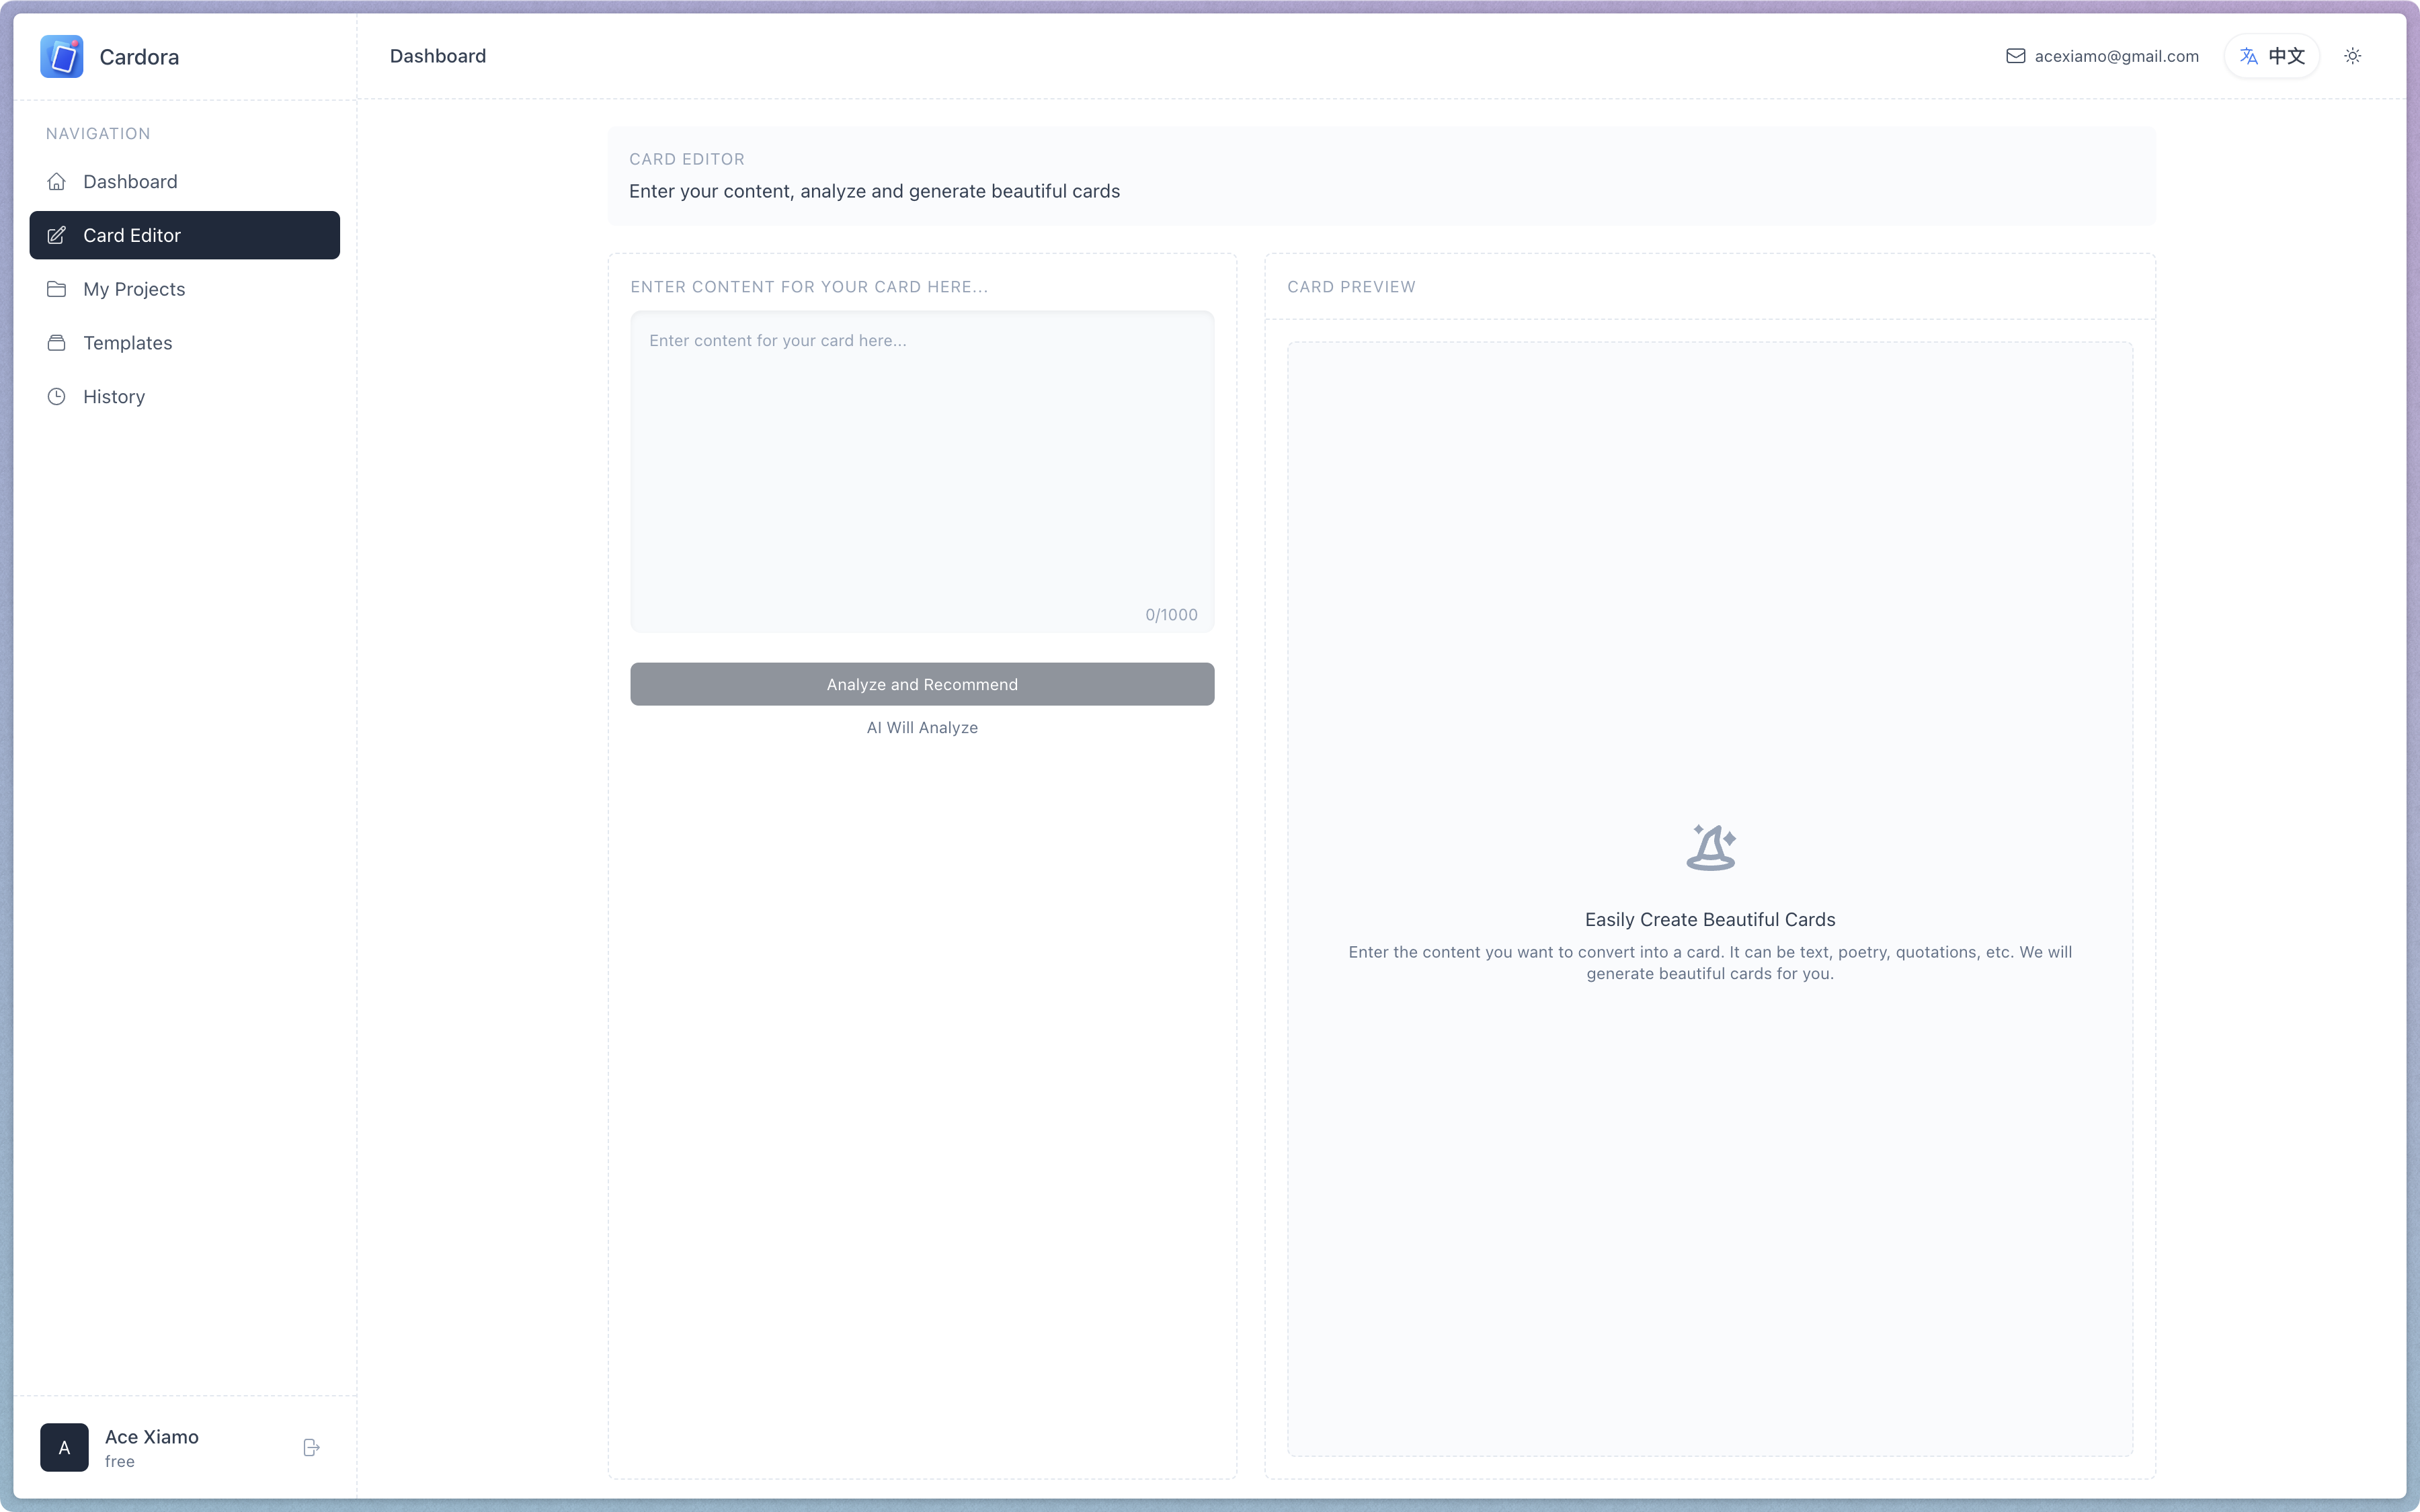Click the Cardora logo icon
2420x1512 pixels.
coord(61,57)
